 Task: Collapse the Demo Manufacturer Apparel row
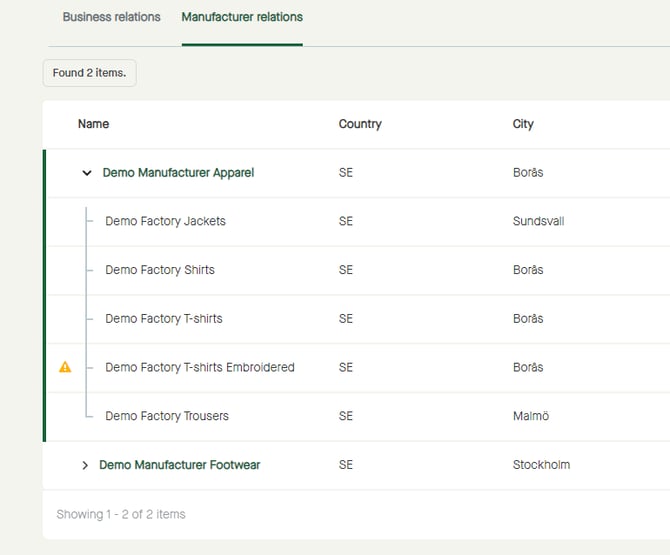[87, 173]
